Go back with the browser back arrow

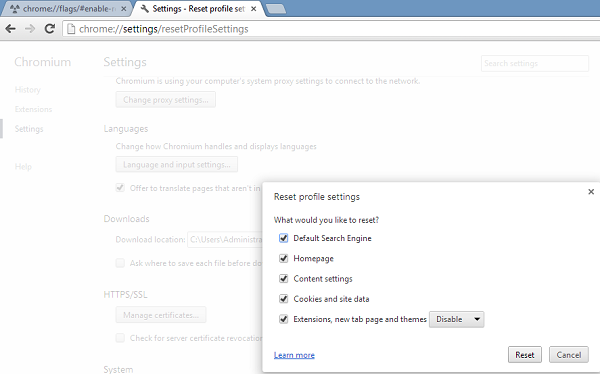(11, 29)
